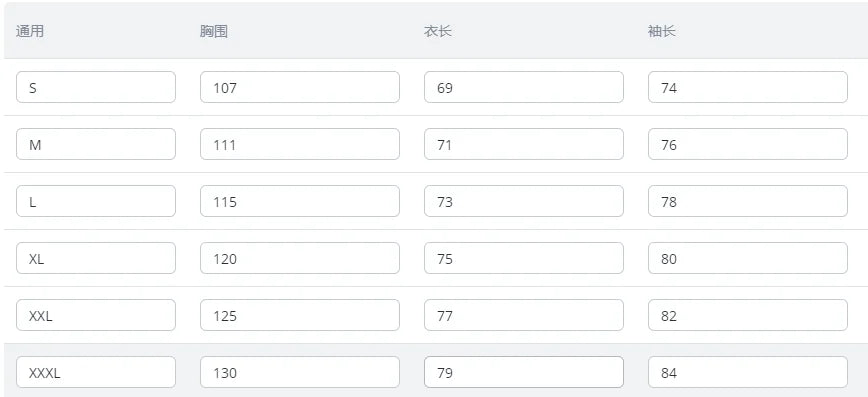Click the sleeve length field showing 80
This screenshot has width=868, height=397.
(747, 258)
